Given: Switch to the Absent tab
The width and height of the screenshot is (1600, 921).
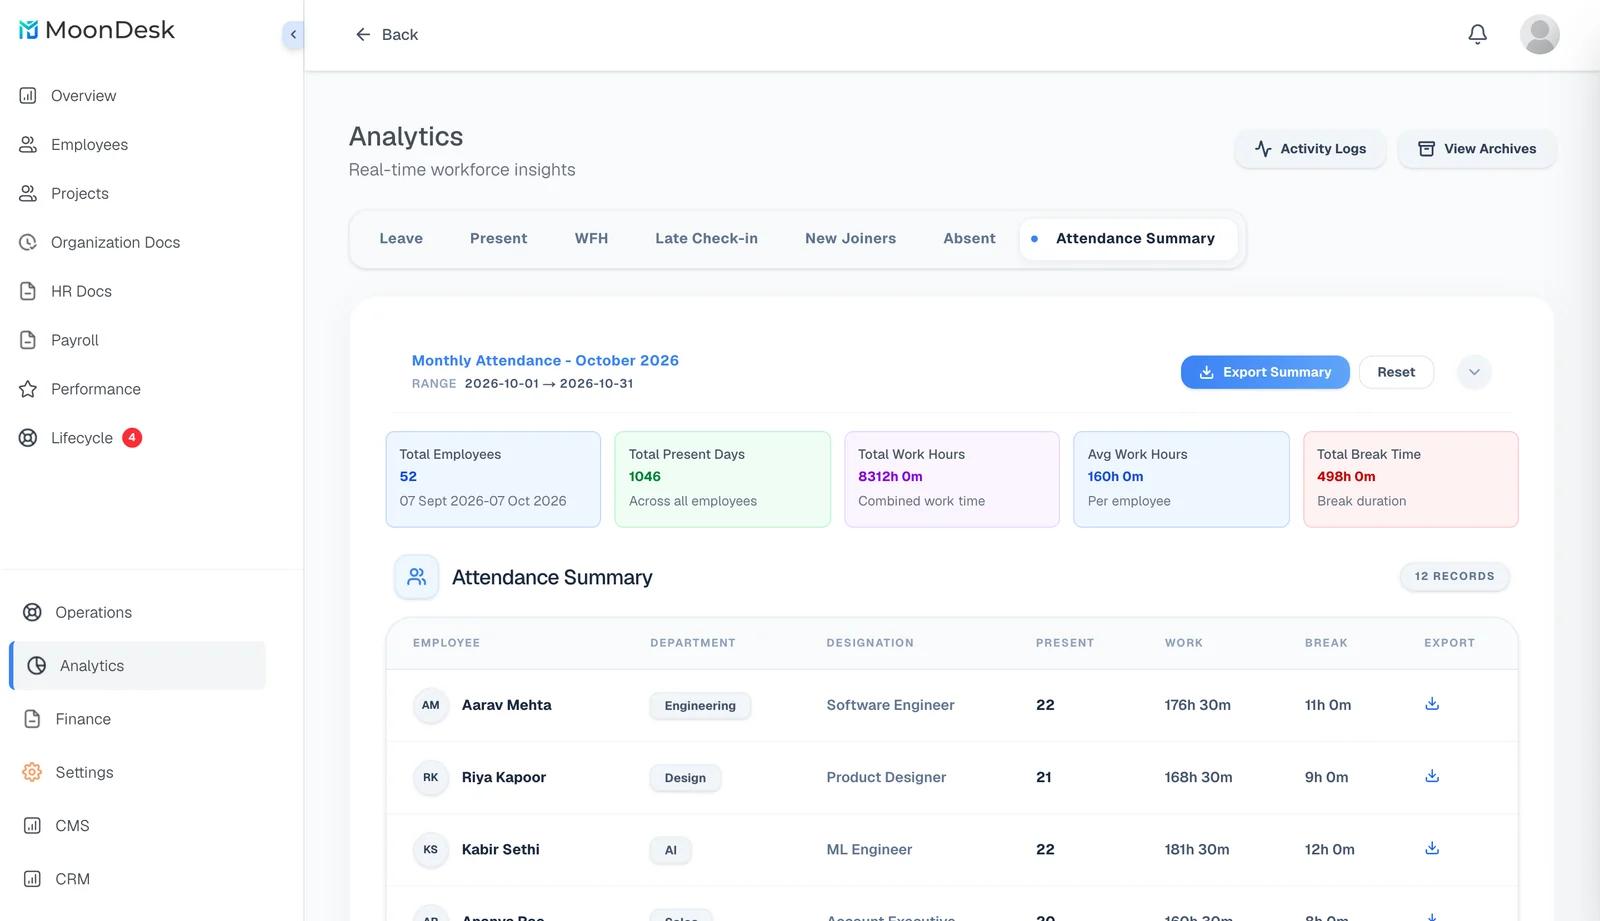Looking at the screenshot, I should point(969,239).
